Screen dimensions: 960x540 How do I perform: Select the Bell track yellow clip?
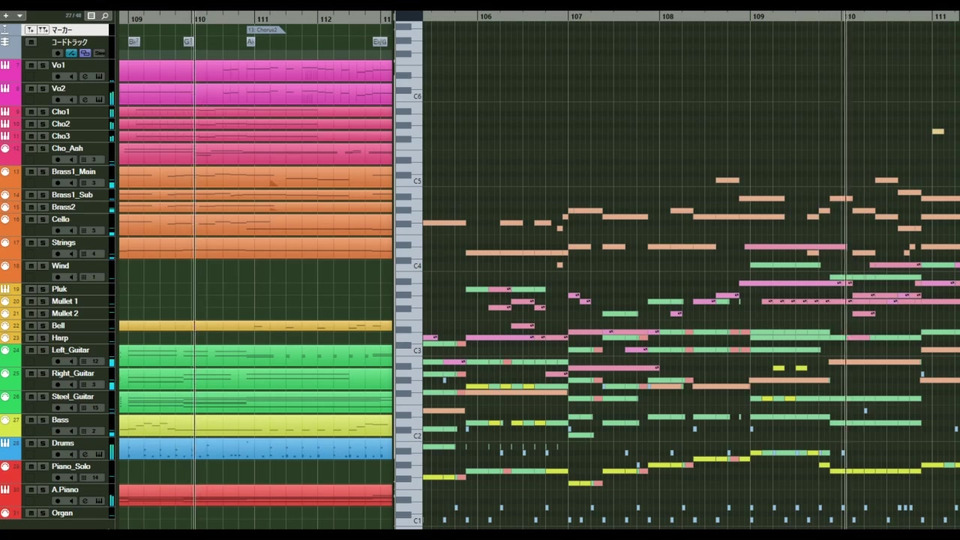coord(255,326)
